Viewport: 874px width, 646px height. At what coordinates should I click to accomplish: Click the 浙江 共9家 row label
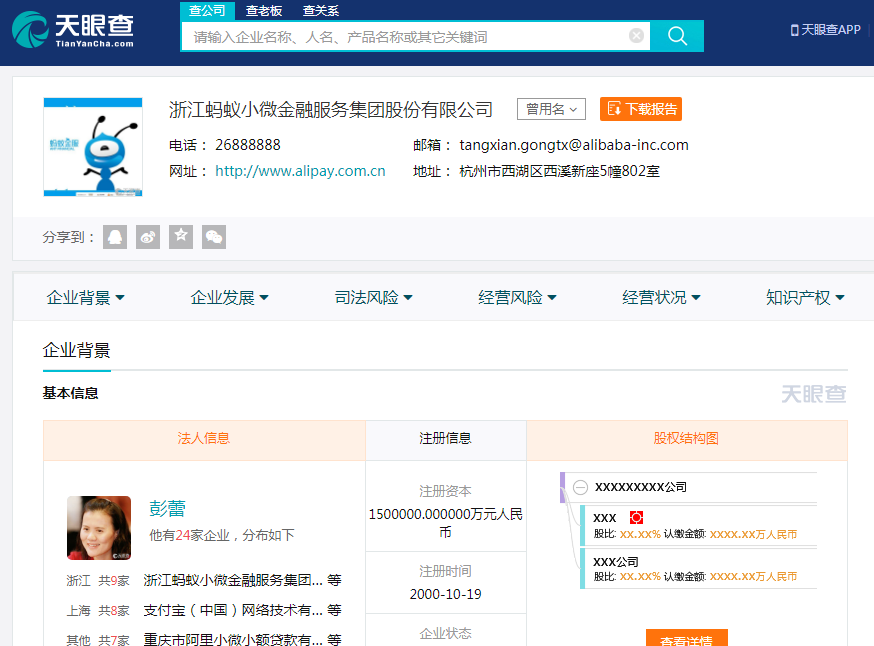coord(98,581)
